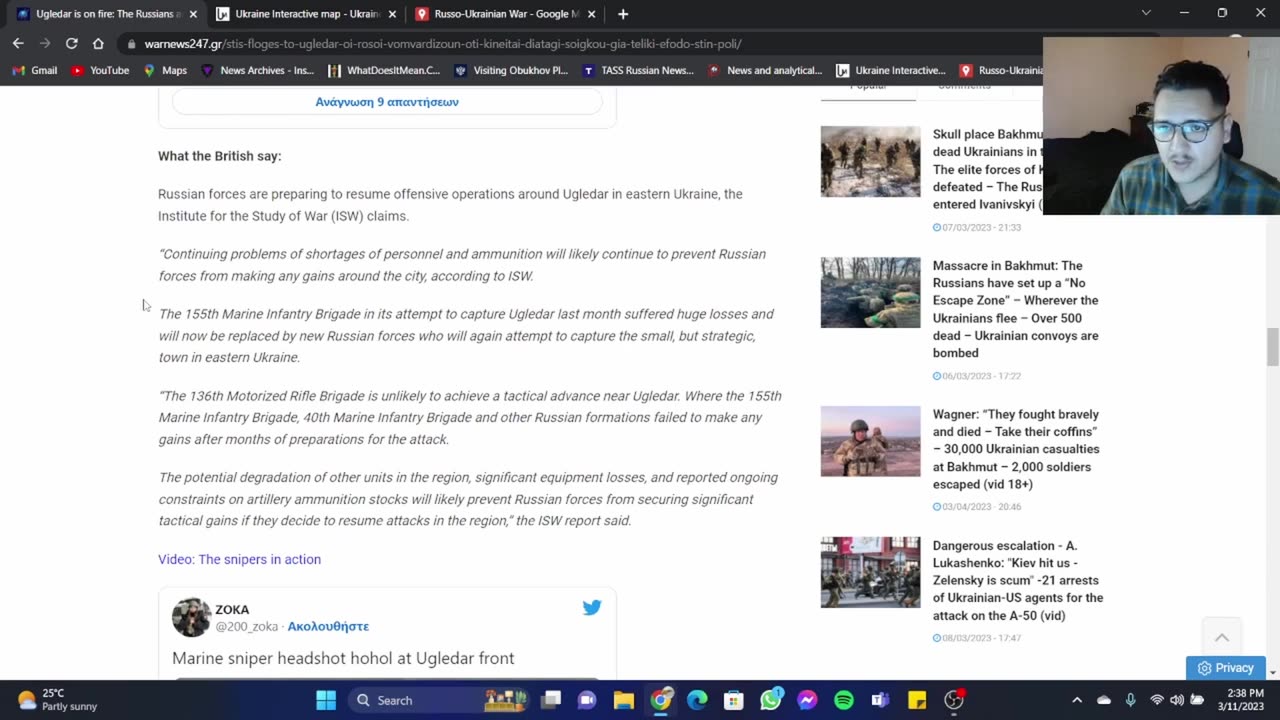Click the Massacre in Bakhmut thumbnail
1280x720 pixels.
[870, 292]
